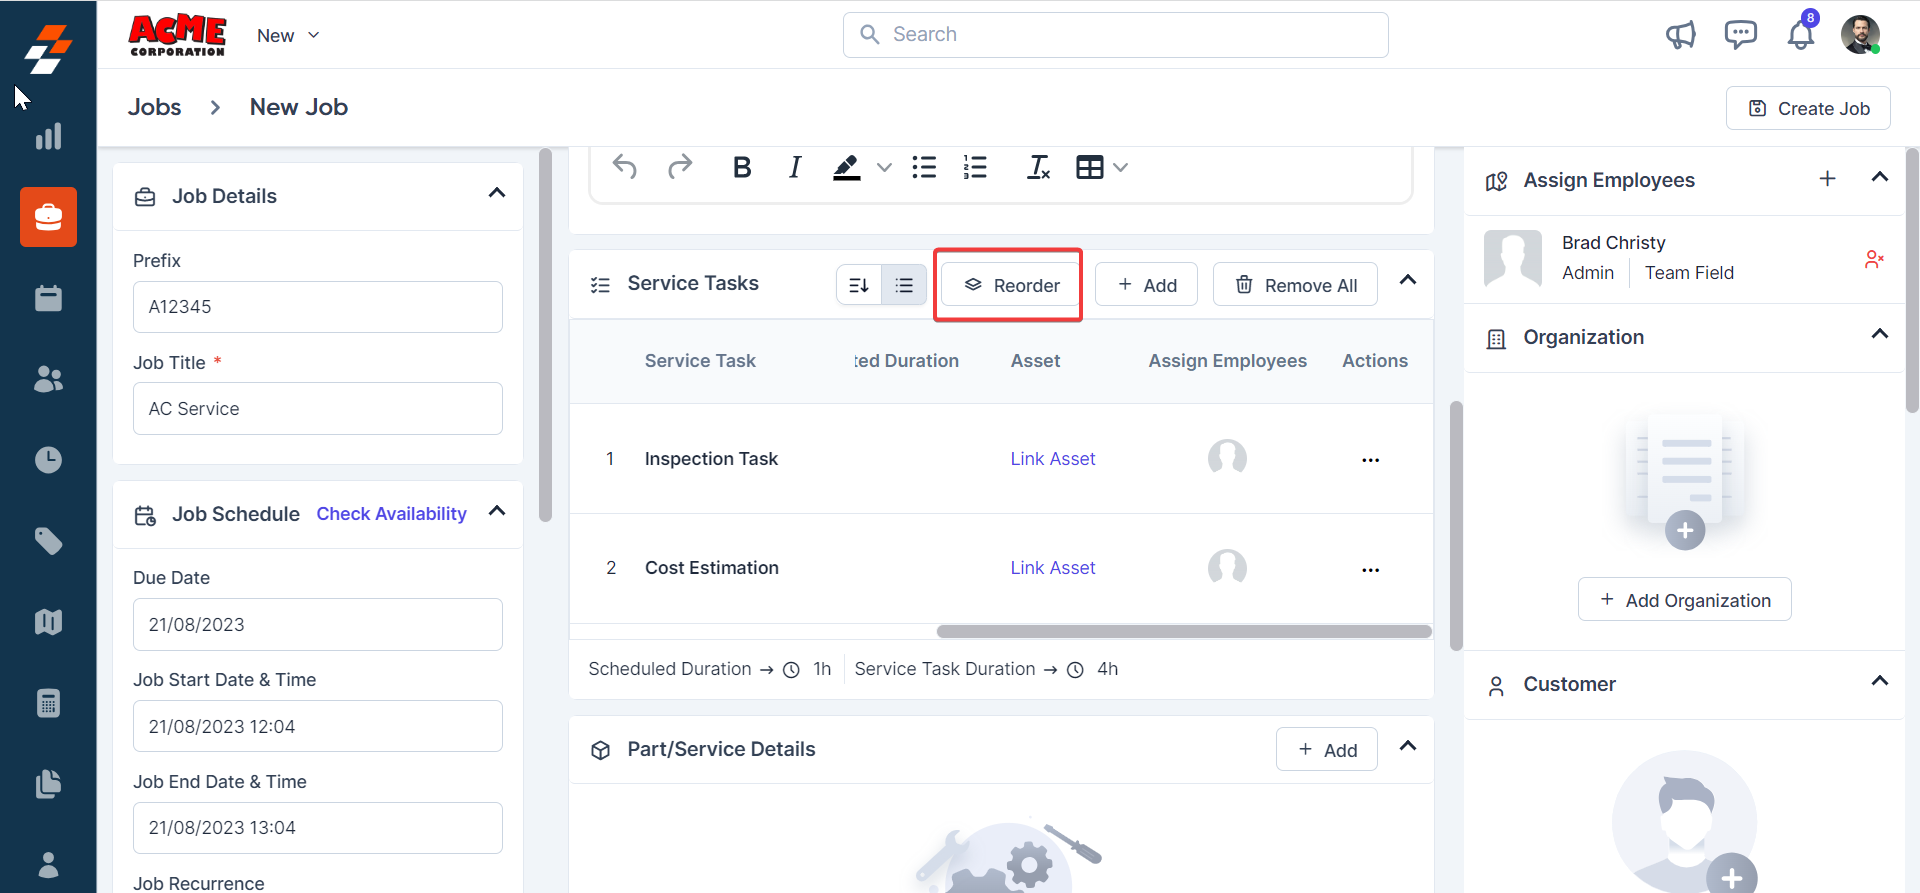Apply the highlight color marker
Image resolution: width=1920 pixels, height=893 pixels.
847,167
